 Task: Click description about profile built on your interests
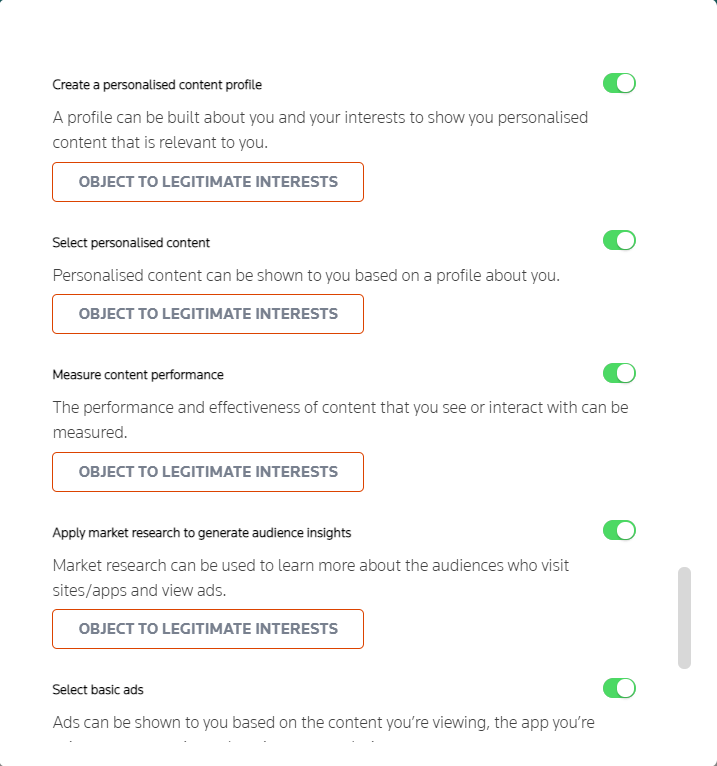(x=320, y=130)
